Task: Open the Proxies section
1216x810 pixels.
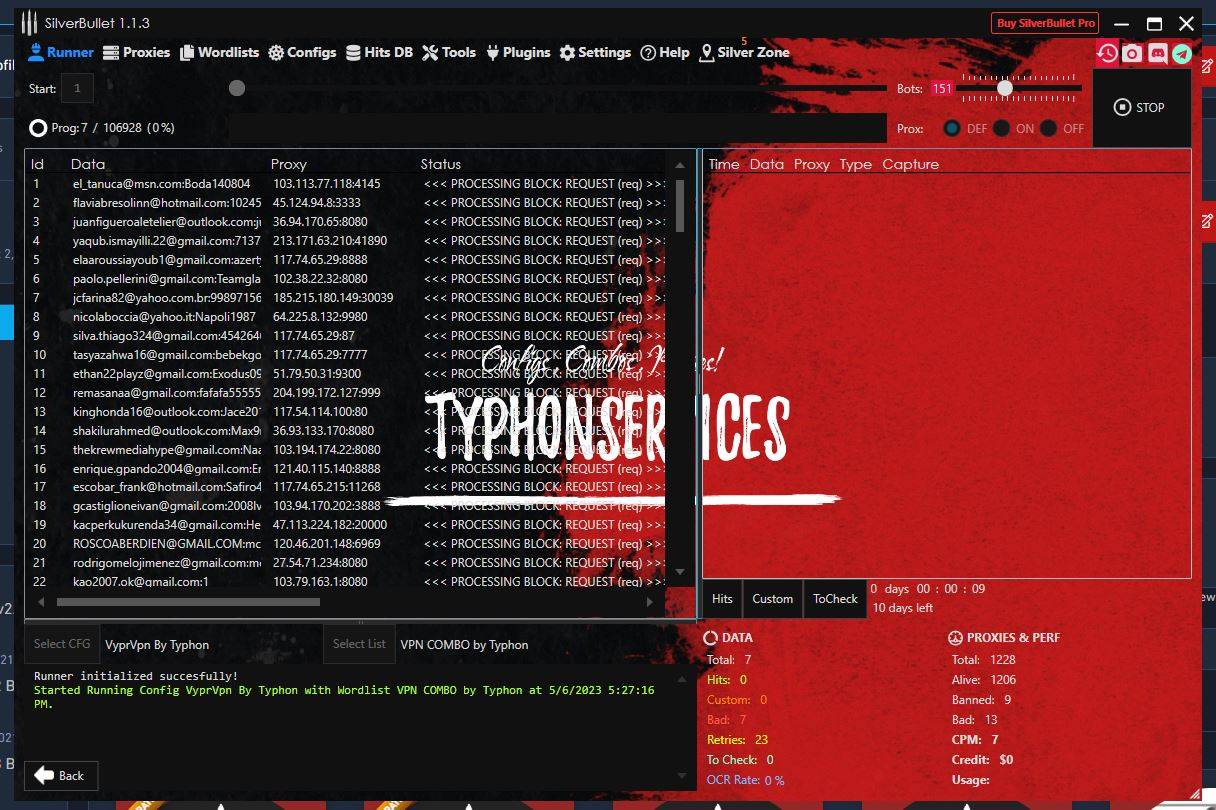Action: click(136, 52)
